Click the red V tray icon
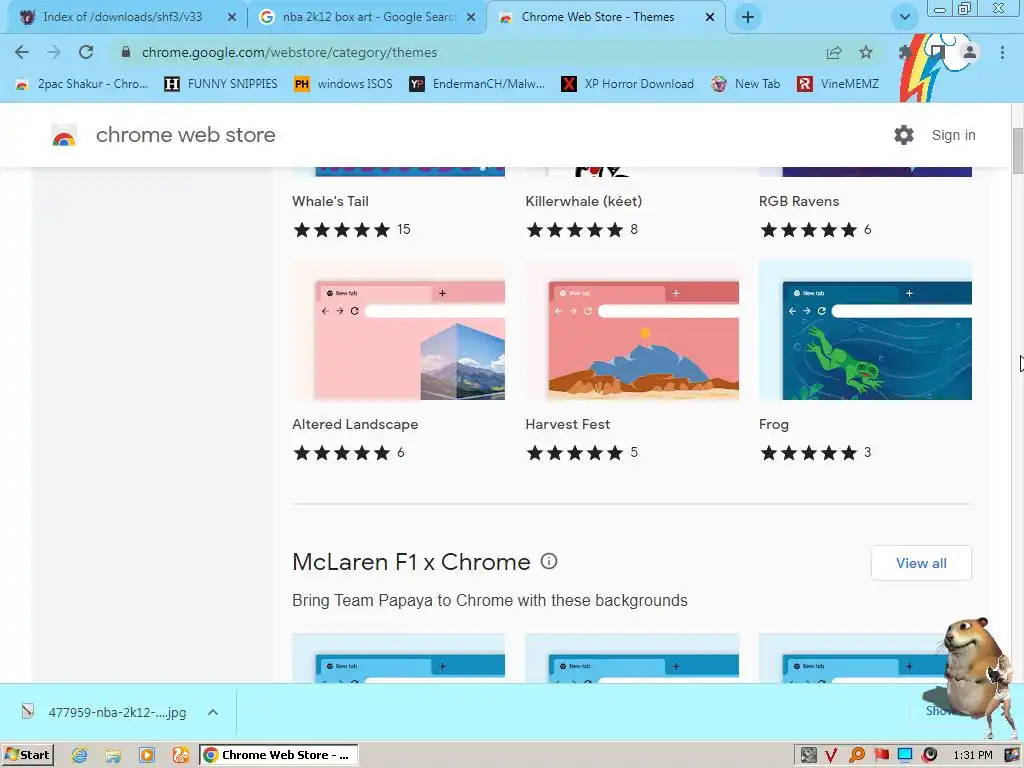 831,756
